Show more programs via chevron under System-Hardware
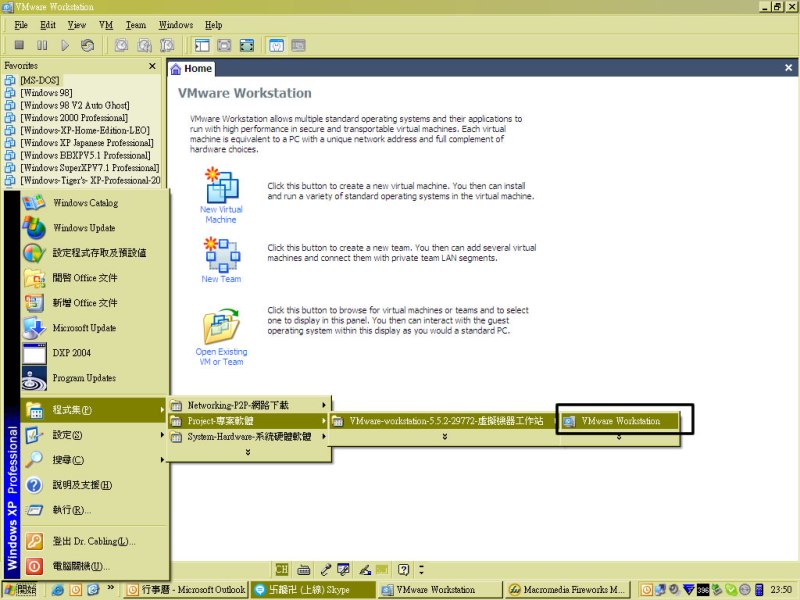 [x=248, y=452]
